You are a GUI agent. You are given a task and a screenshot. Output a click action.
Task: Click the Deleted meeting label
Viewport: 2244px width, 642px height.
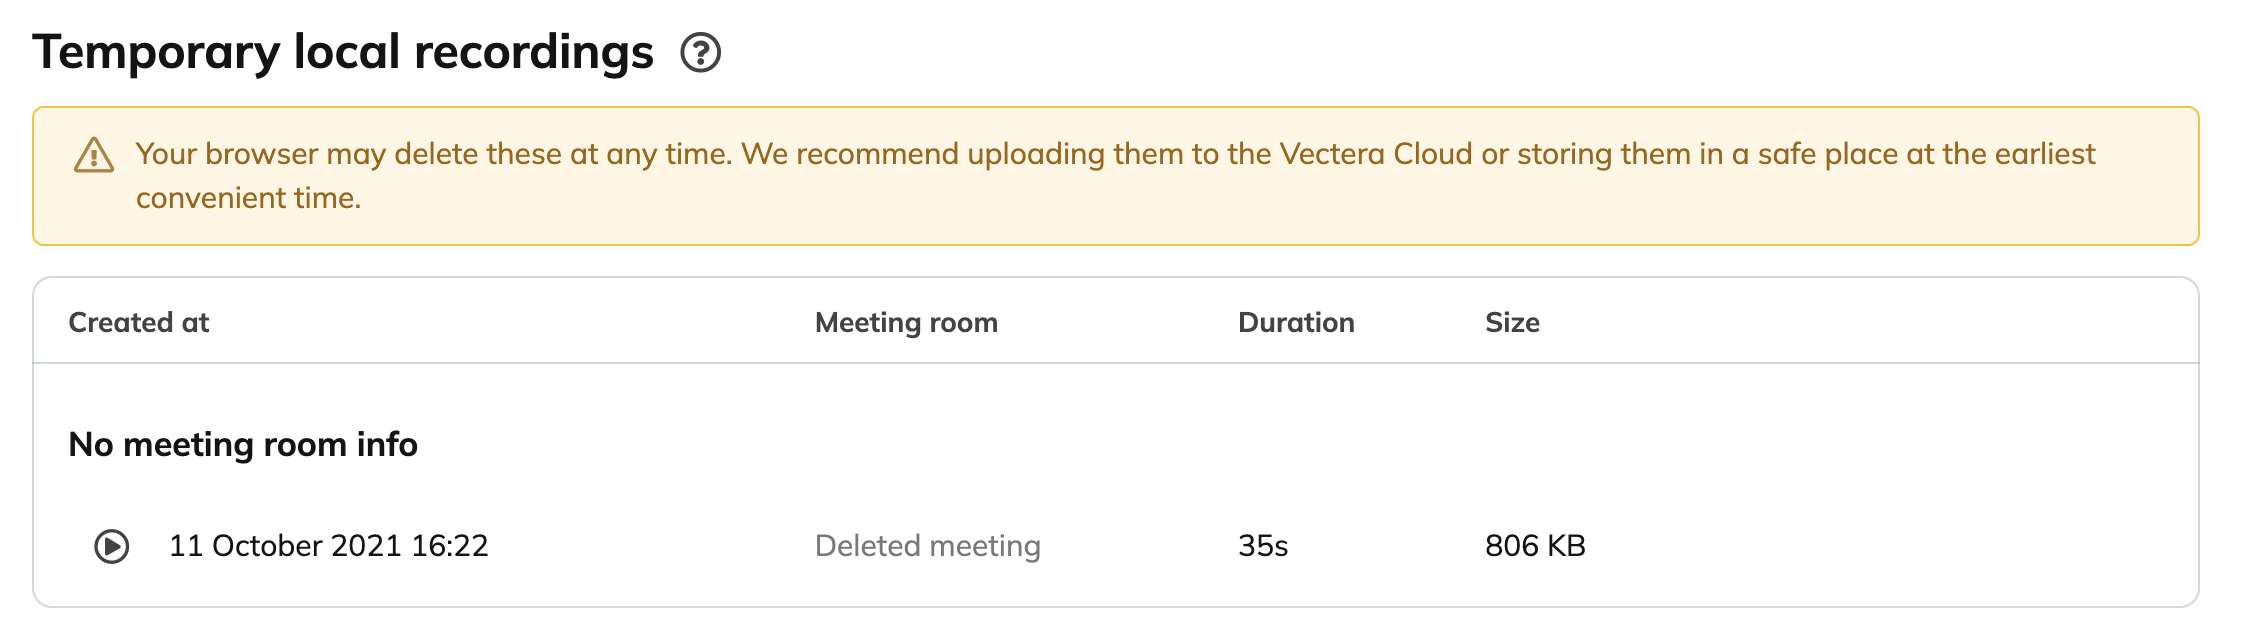(x=928, y=546)
